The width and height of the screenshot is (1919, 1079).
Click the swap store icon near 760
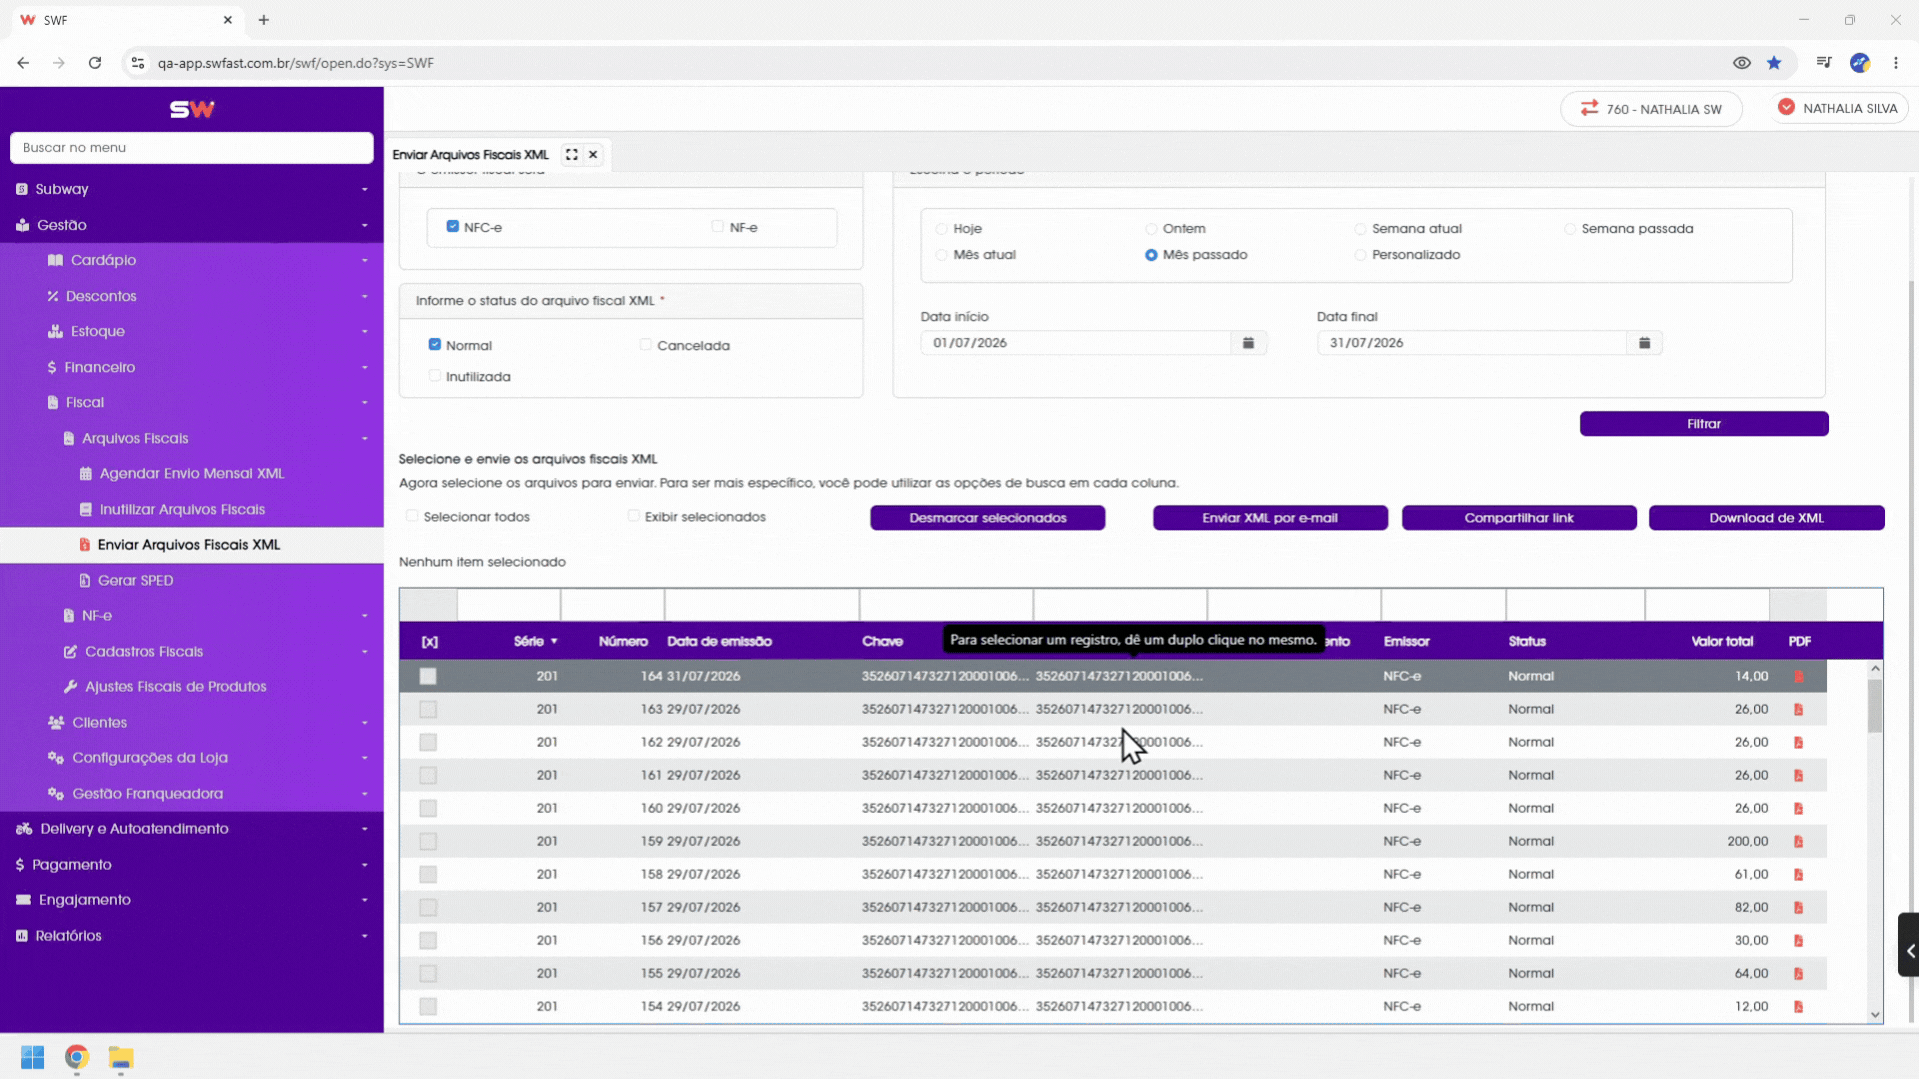point(1589,108)
